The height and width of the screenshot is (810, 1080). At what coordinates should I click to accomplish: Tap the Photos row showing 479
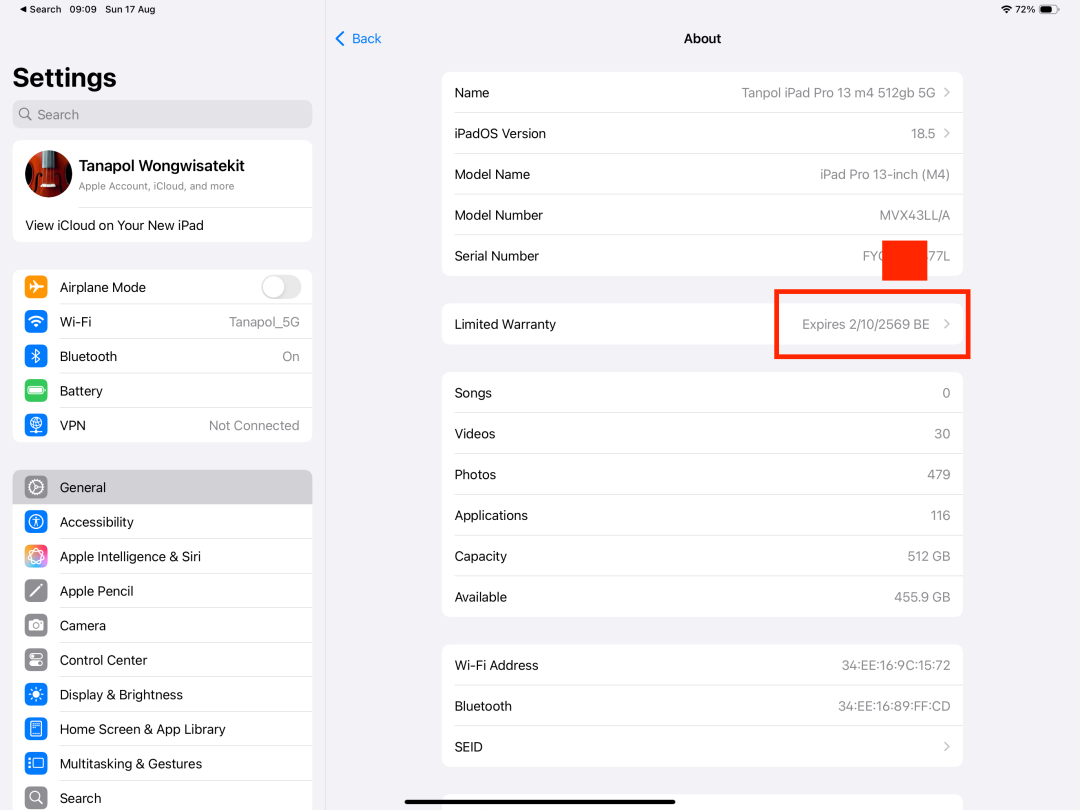pyautogui.click(x=702, y=475)
